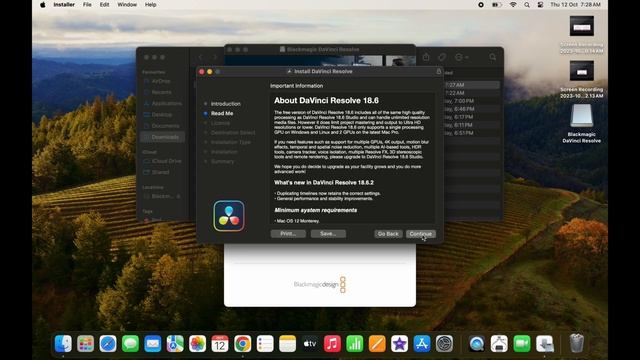Click the Go Back button in installer
The height and width of the screenshot is (360, 640).
(388, 234)
